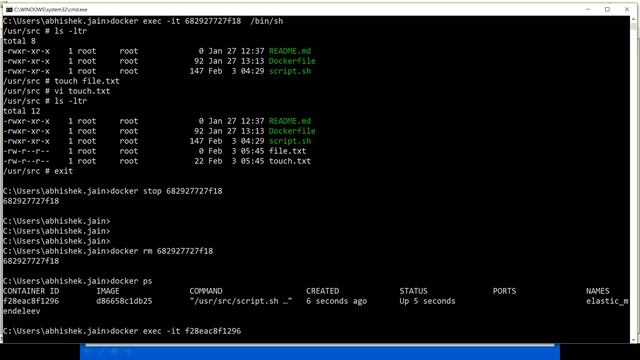
Task: Click the STATUS column header
Action: click(413, 291)
